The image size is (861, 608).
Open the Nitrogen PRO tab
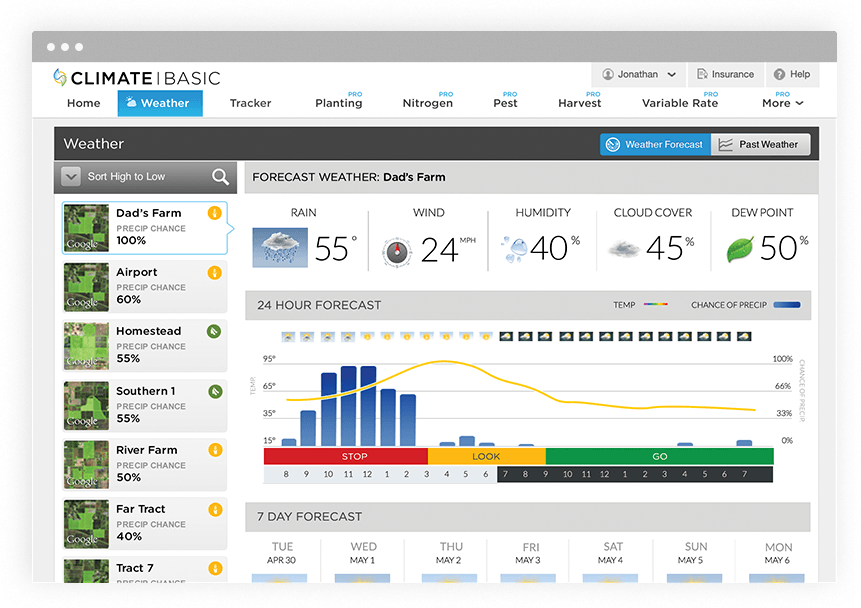coord(427,104)
